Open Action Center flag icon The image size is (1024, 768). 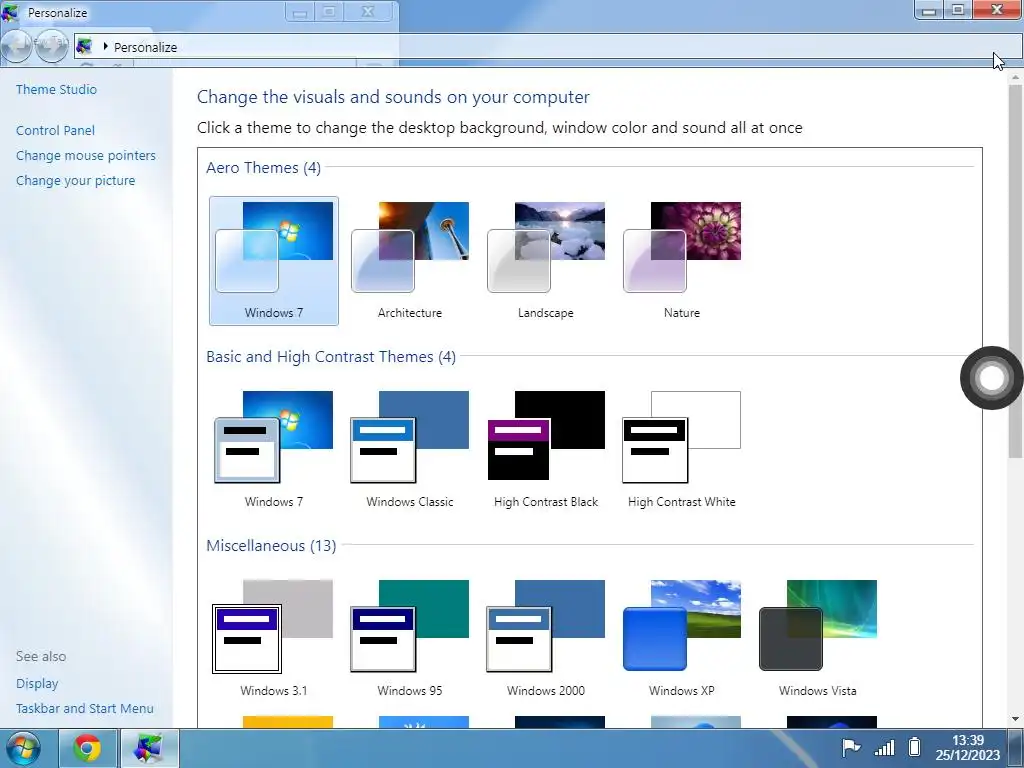click(x=851, y=747)
